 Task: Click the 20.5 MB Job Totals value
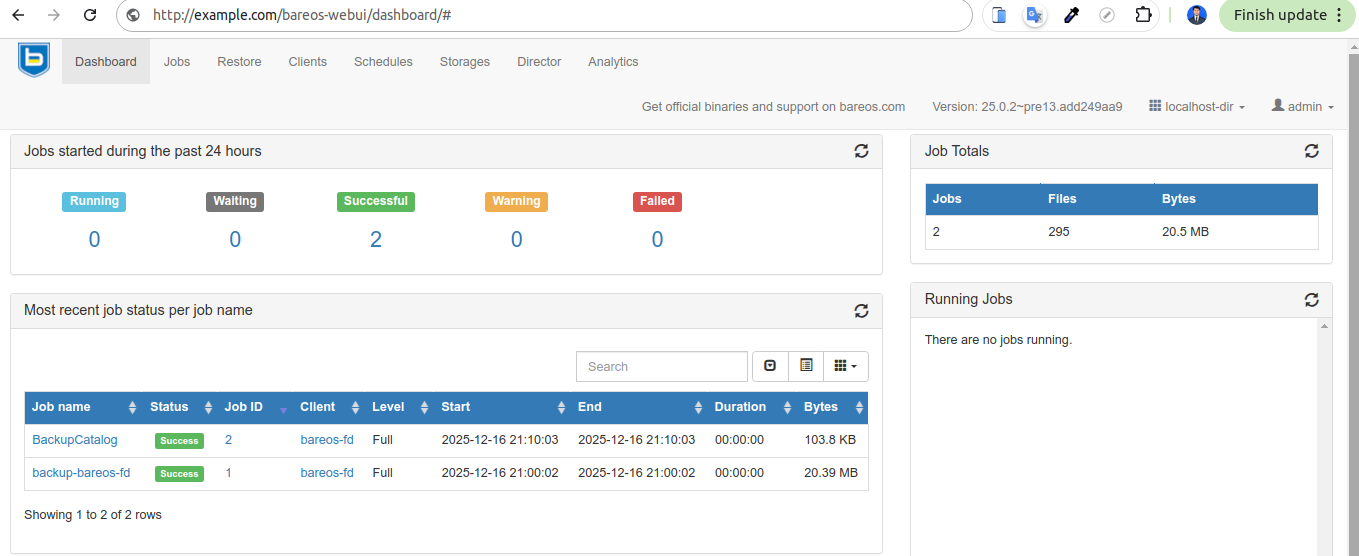[1186, 232]
